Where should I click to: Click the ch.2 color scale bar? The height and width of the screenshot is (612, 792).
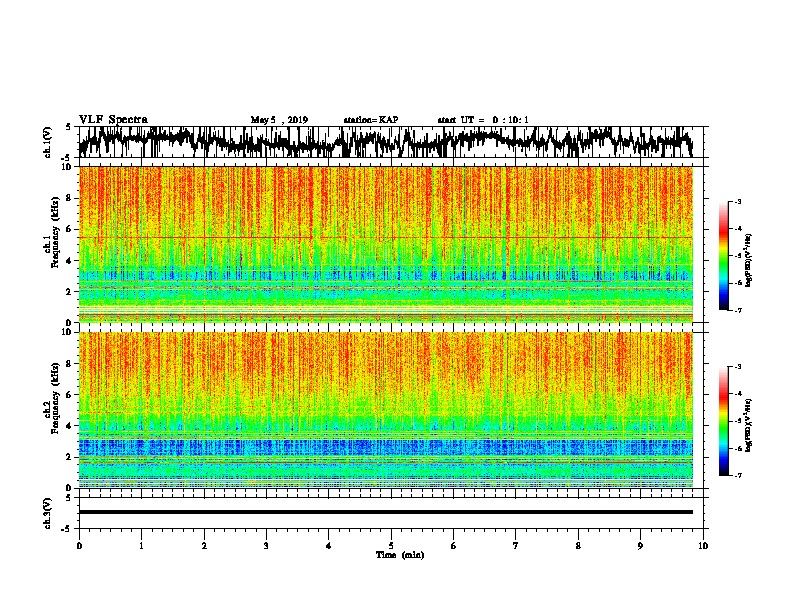723,421
